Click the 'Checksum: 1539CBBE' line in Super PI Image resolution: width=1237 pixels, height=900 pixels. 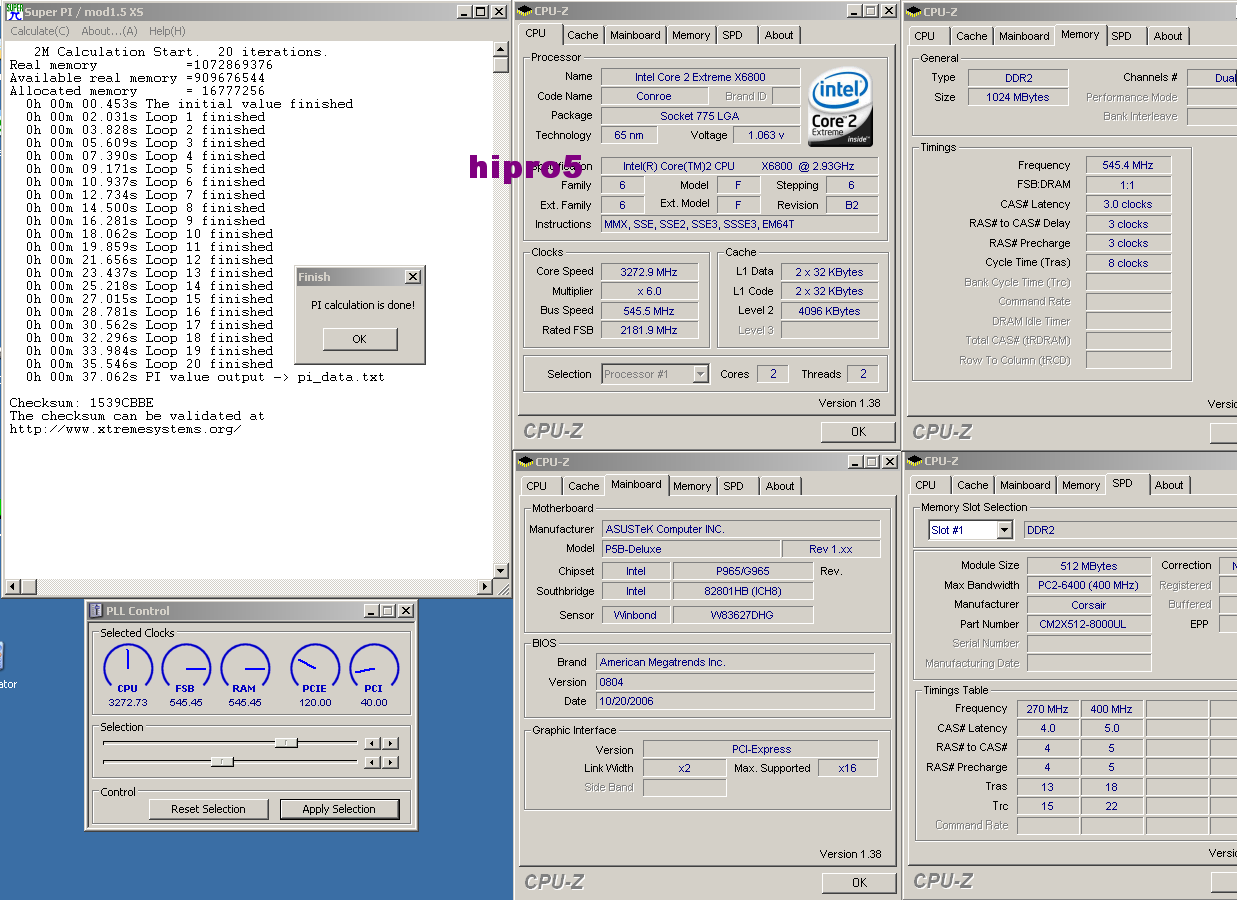(x=82, y=403)
